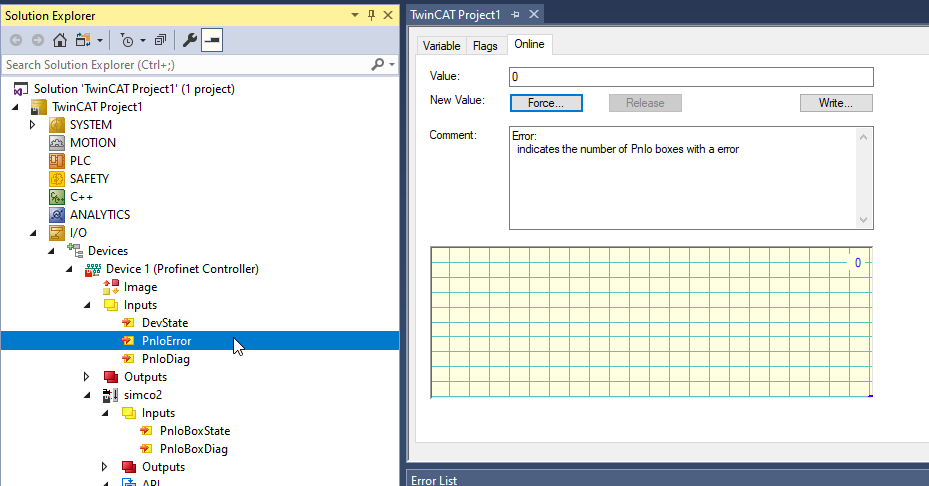Viewport: 929px width, 486px height.
Task: Open Properties via the wrench icon
Action: (x=190, y=40)
